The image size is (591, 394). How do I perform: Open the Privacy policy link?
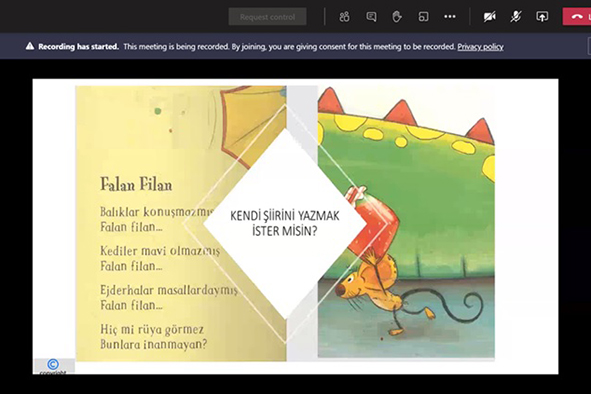pos(480,47)
